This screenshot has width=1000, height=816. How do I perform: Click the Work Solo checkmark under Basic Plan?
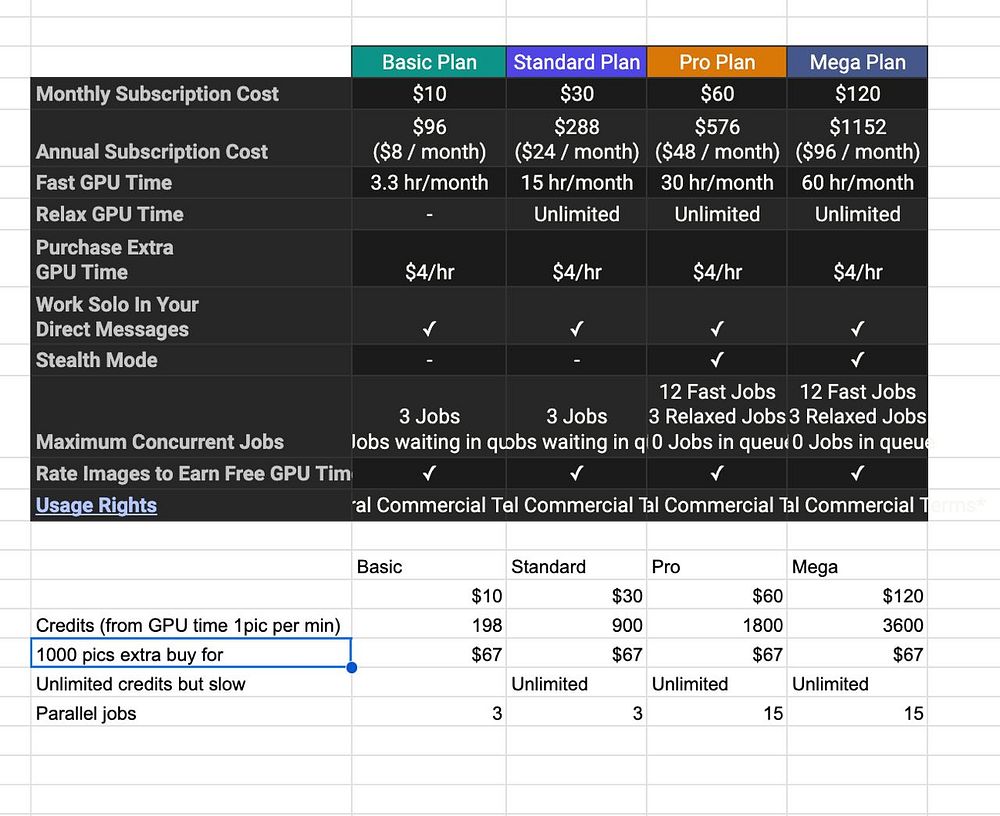(x=429, y=329)
